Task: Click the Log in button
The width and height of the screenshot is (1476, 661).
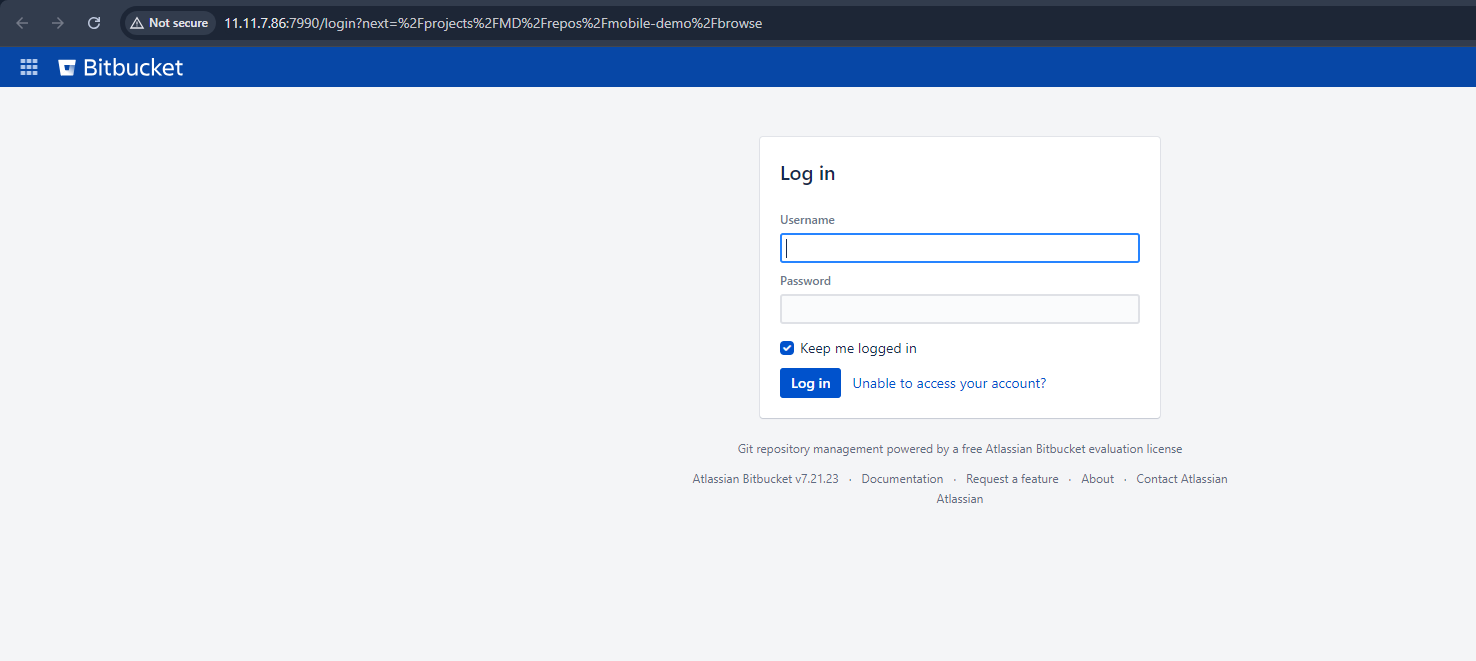Action: click(x=810, y=383)
